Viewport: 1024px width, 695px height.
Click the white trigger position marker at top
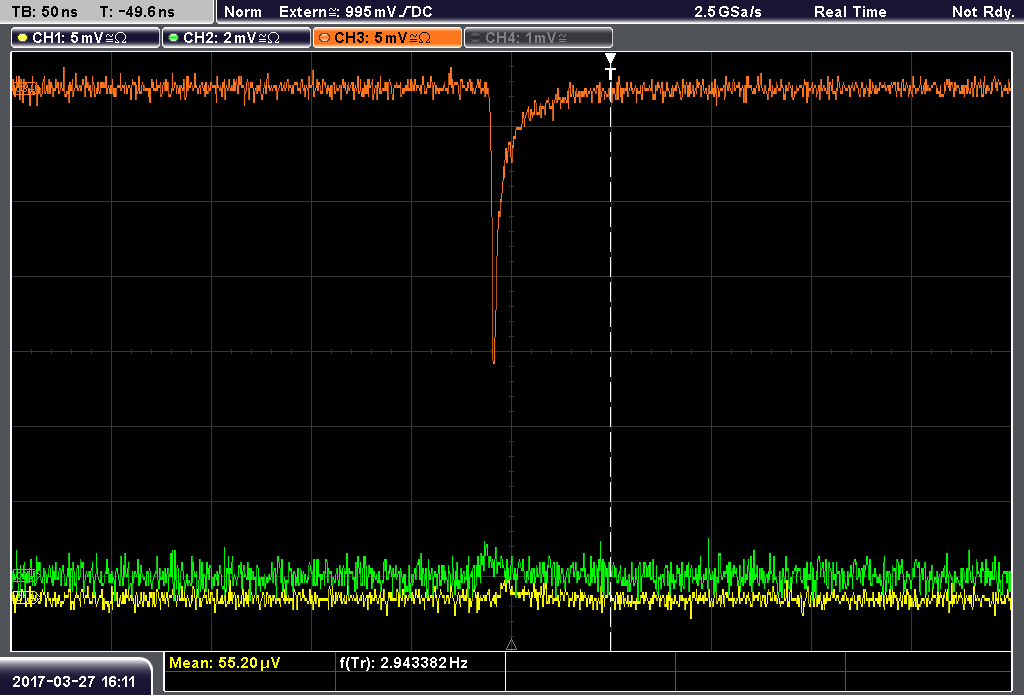[610, 67]
